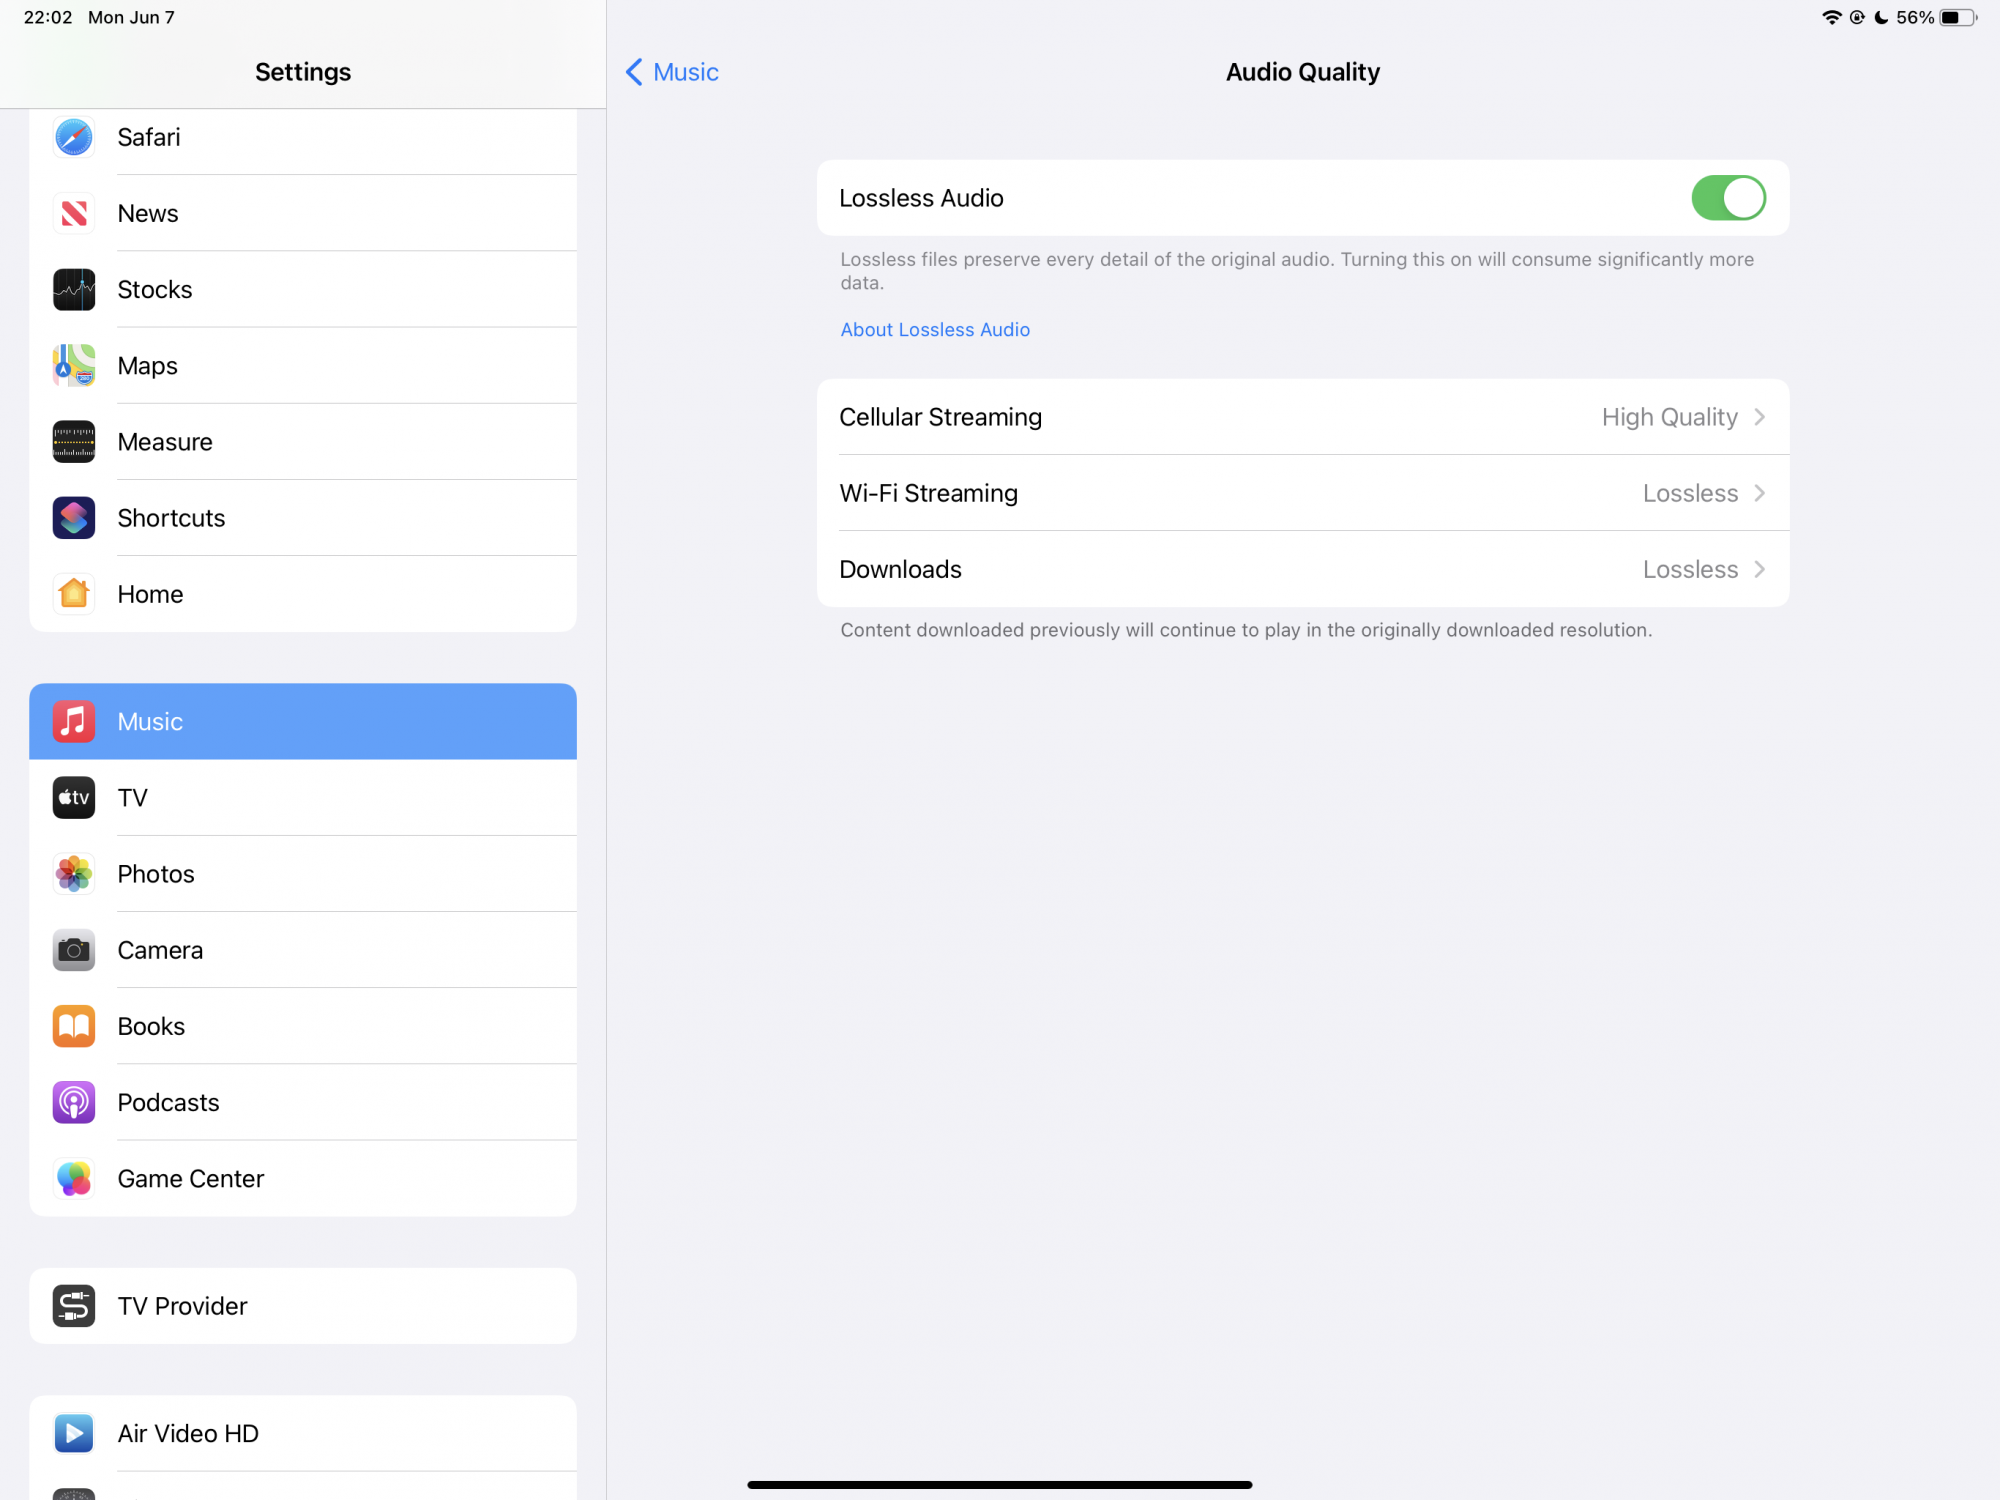The height and width of the screenshot is (1500, 2000).
Task: Open Wi-Fi Streaming quality chevron
Action: pos(1759,493)
